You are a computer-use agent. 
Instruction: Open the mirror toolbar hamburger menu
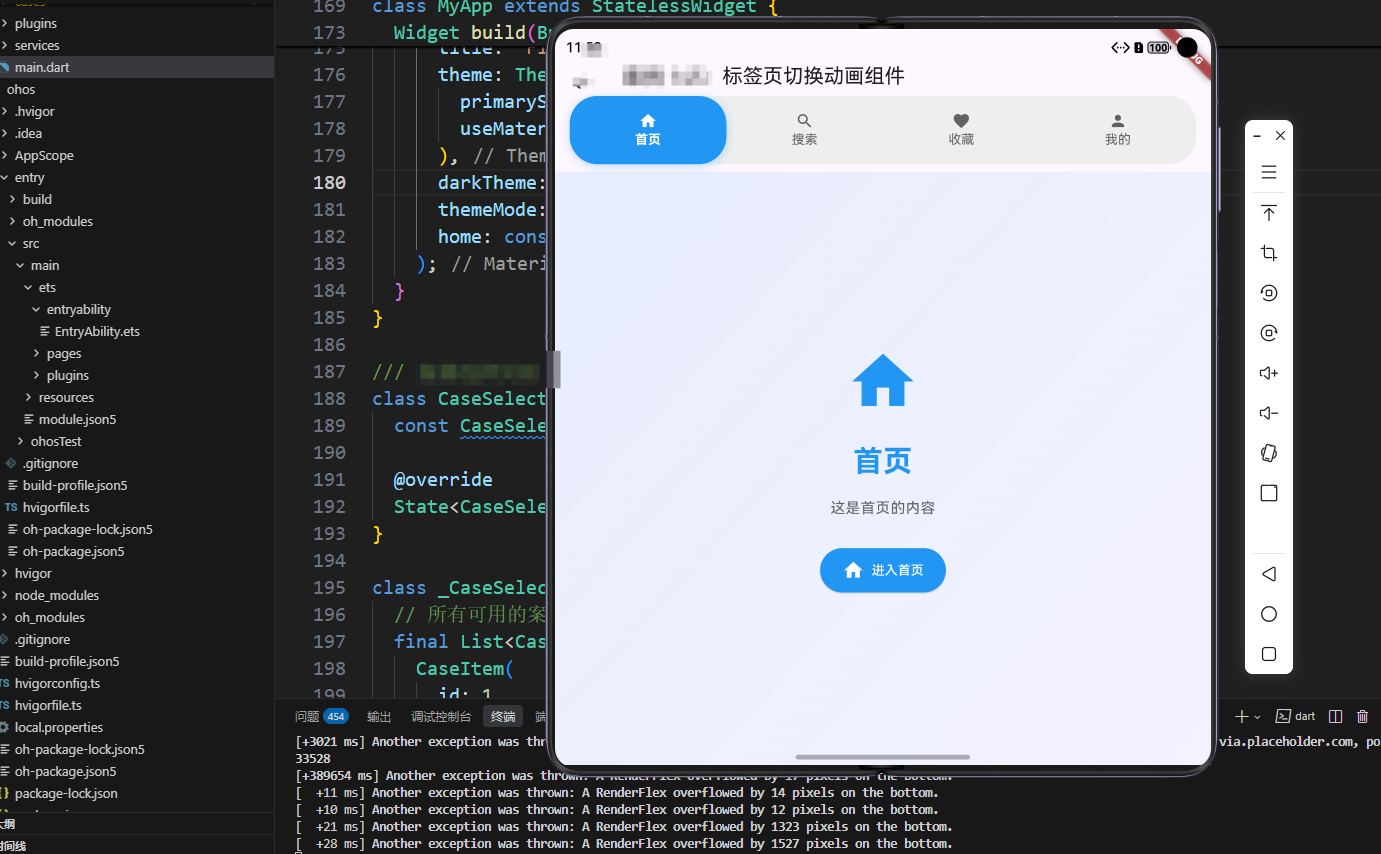click(x=1269, y=172)
